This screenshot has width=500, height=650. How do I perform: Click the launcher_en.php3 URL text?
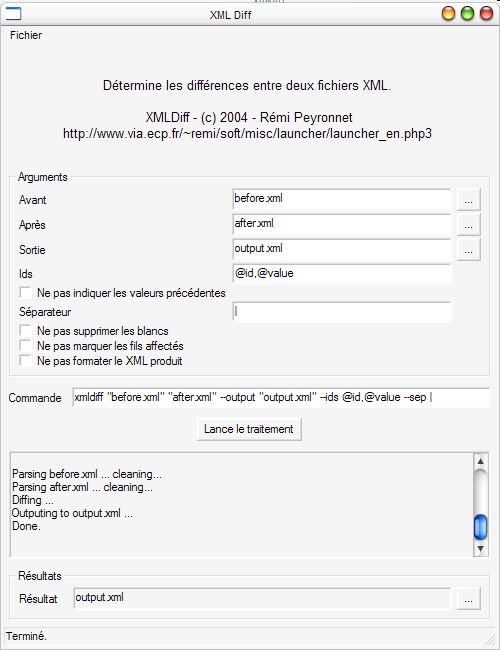248,134
